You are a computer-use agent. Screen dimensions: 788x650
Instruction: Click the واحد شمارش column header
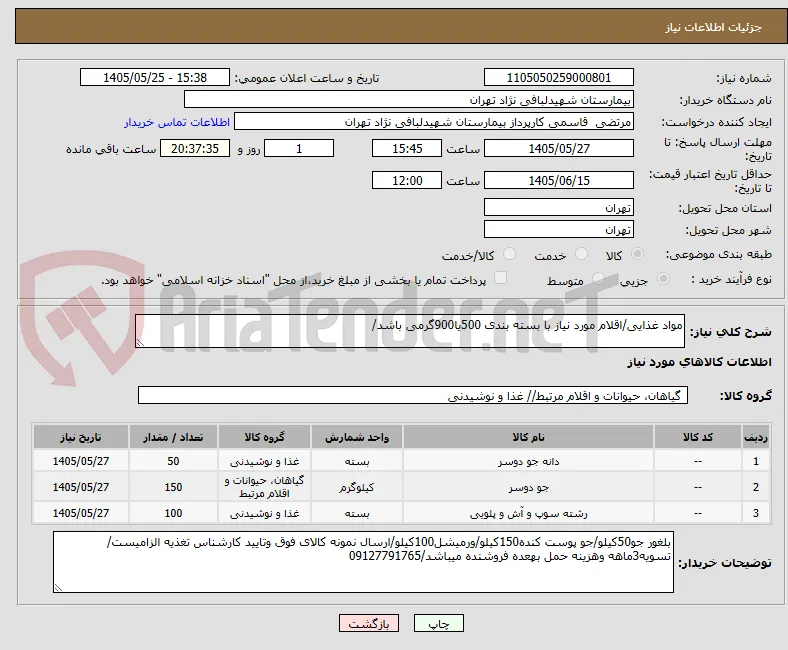tap(357, 437)
